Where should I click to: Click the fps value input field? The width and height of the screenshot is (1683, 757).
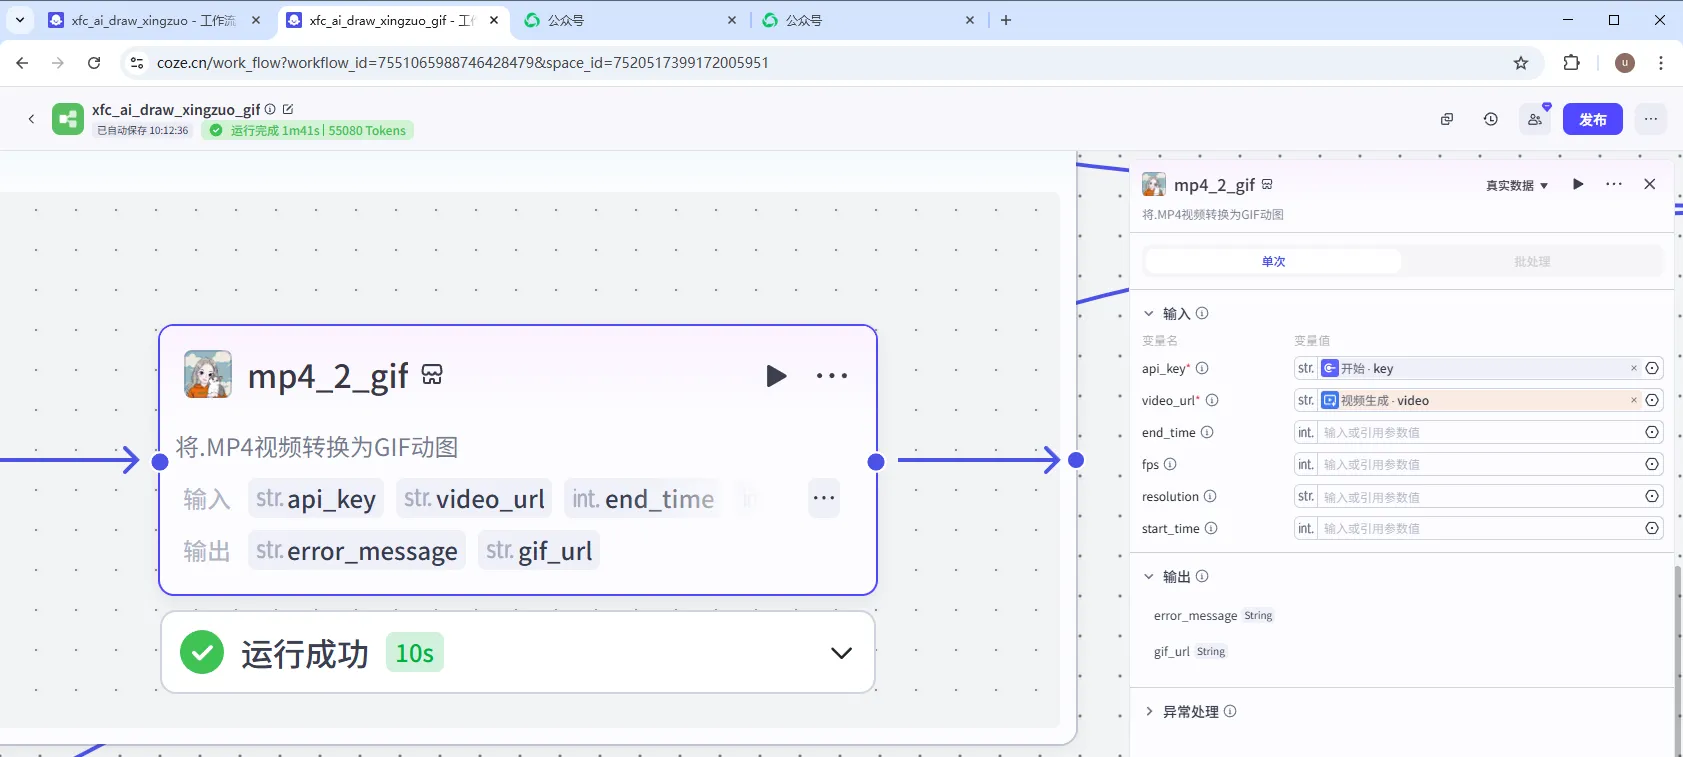click(x=1480, y=464)
